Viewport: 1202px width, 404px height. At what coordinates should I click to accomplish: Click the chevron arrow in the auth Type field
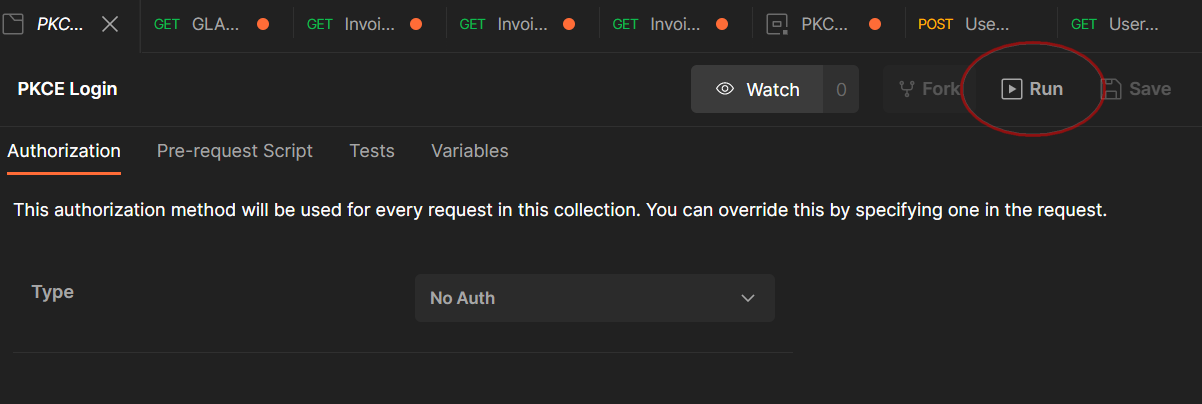[747, 298]
